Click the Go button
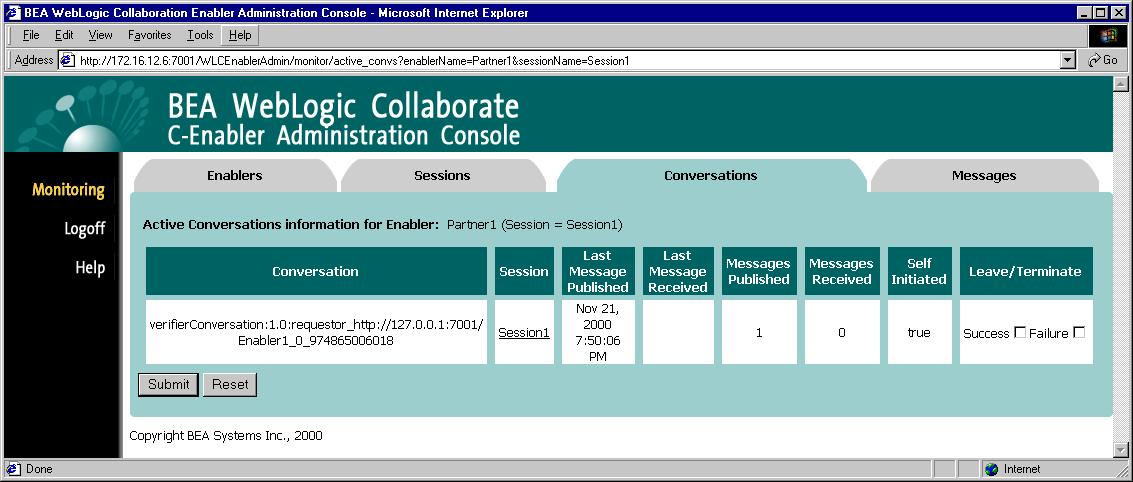Image resolution: width=1133 pixels, height=482 pixels. [x=1103, y=61]
